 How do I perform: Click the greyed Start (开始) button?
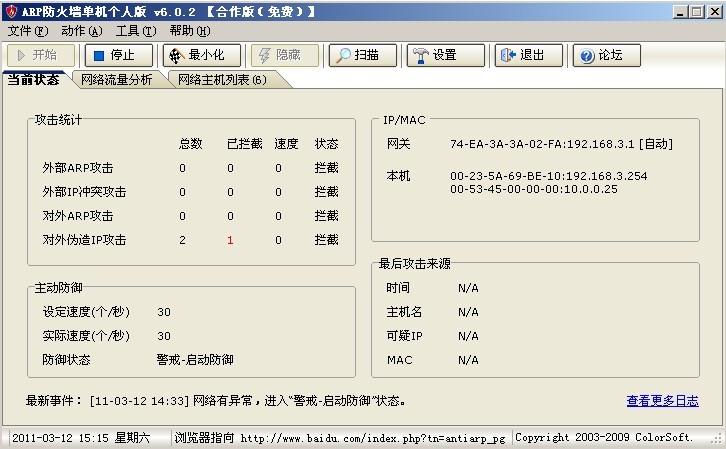tap(41, 56)
